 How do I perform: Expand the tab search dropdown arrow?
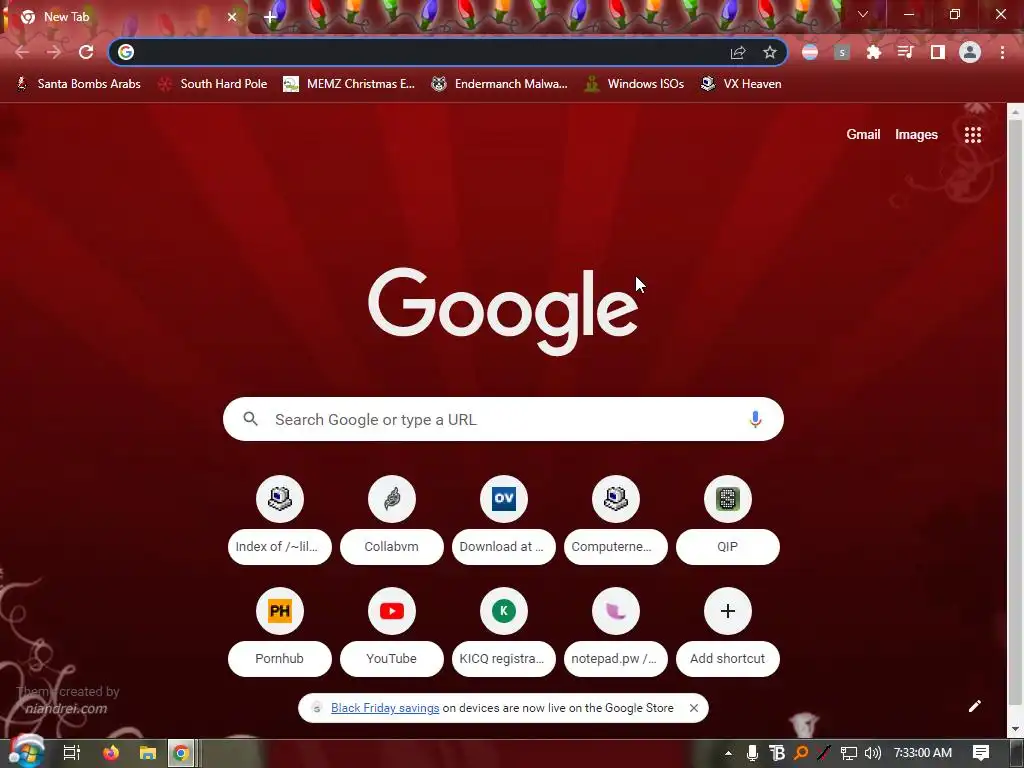pos(863,14)
